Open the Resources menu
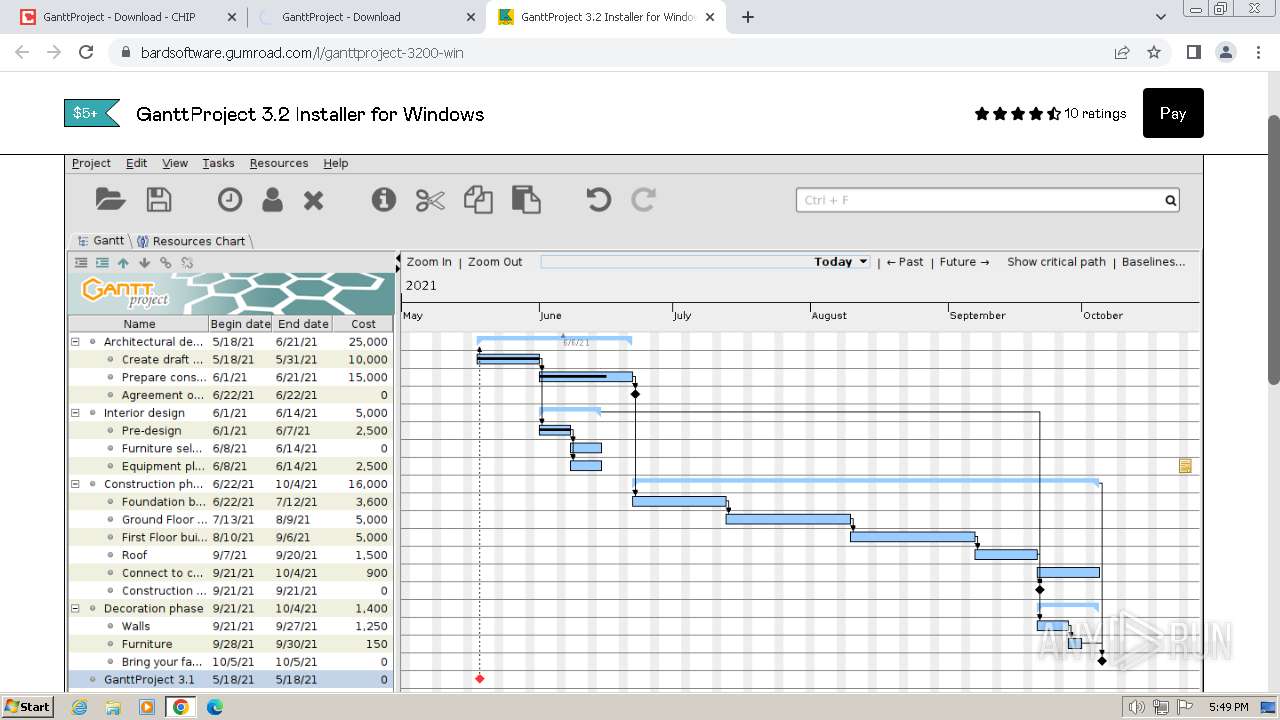This screenshot has width=1280, height=720. pos(279,163)
